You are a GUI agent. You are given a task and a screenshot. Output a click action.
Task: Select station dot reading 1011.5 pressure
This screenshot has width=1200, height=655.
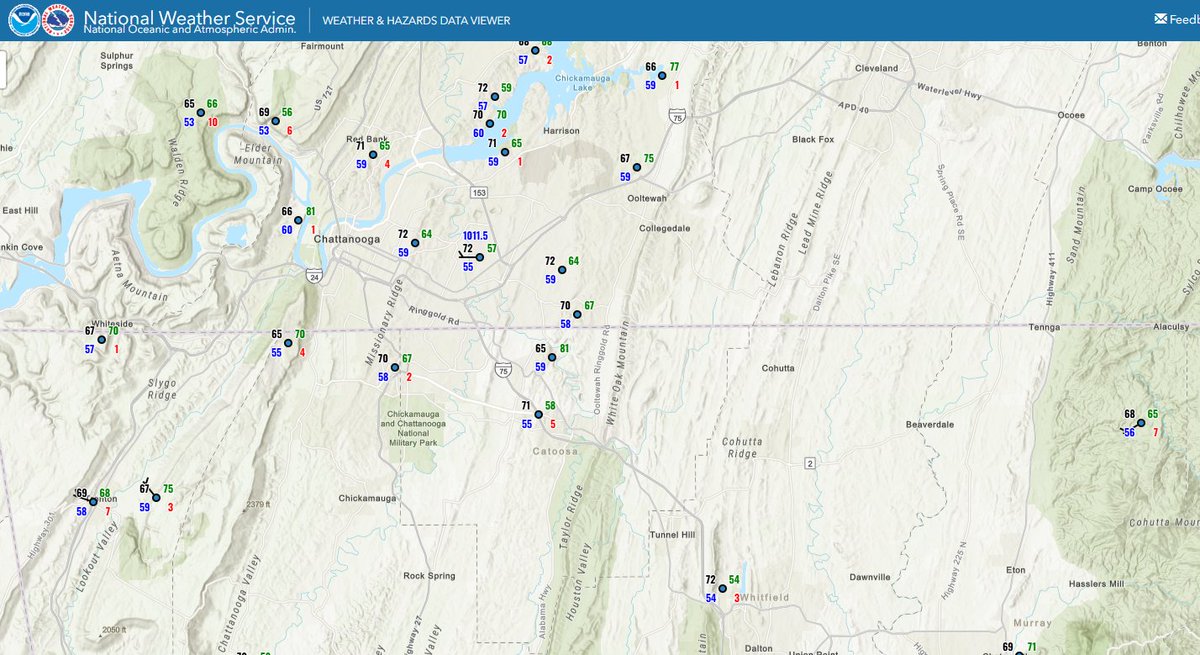coord(480,258)
